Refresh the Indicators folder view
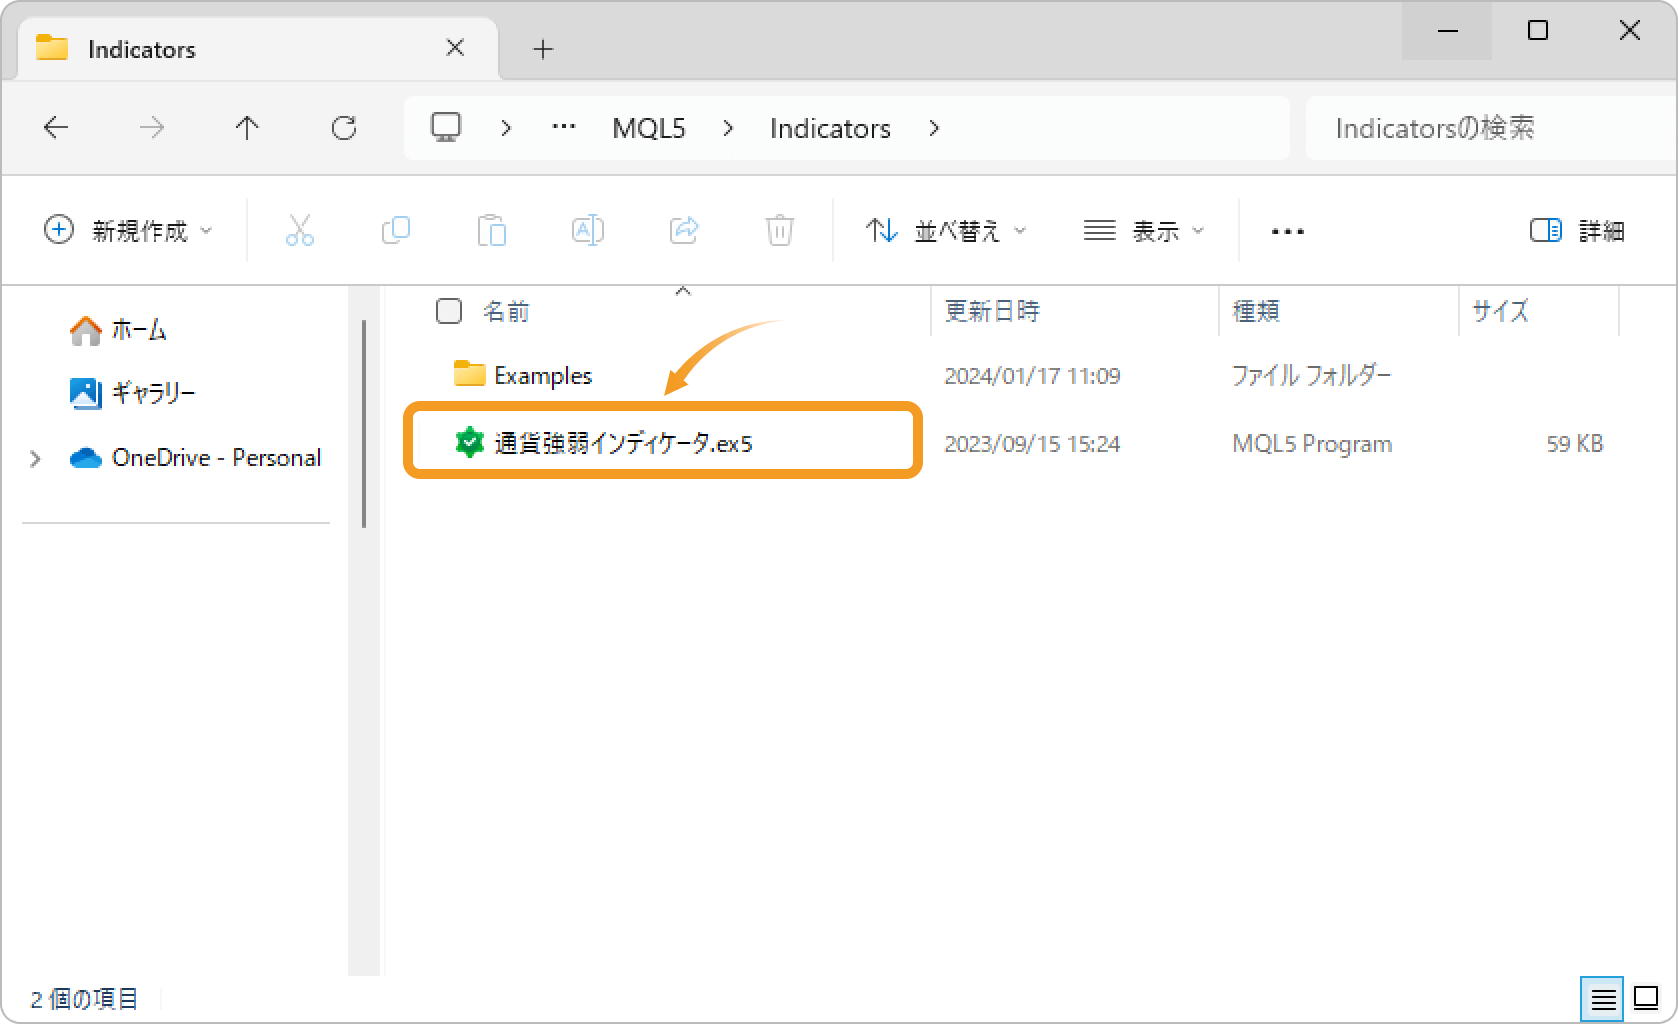 coord(344,128)
